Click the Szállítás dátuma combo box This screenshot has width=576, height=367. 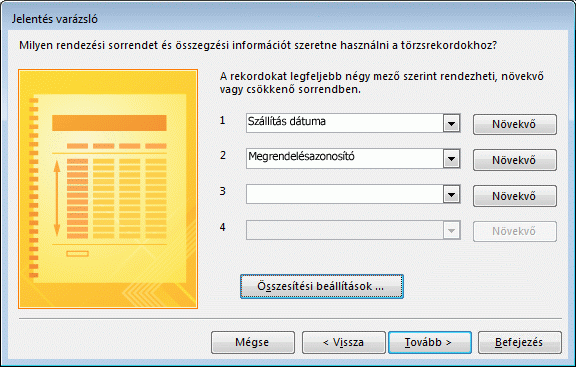353,123
